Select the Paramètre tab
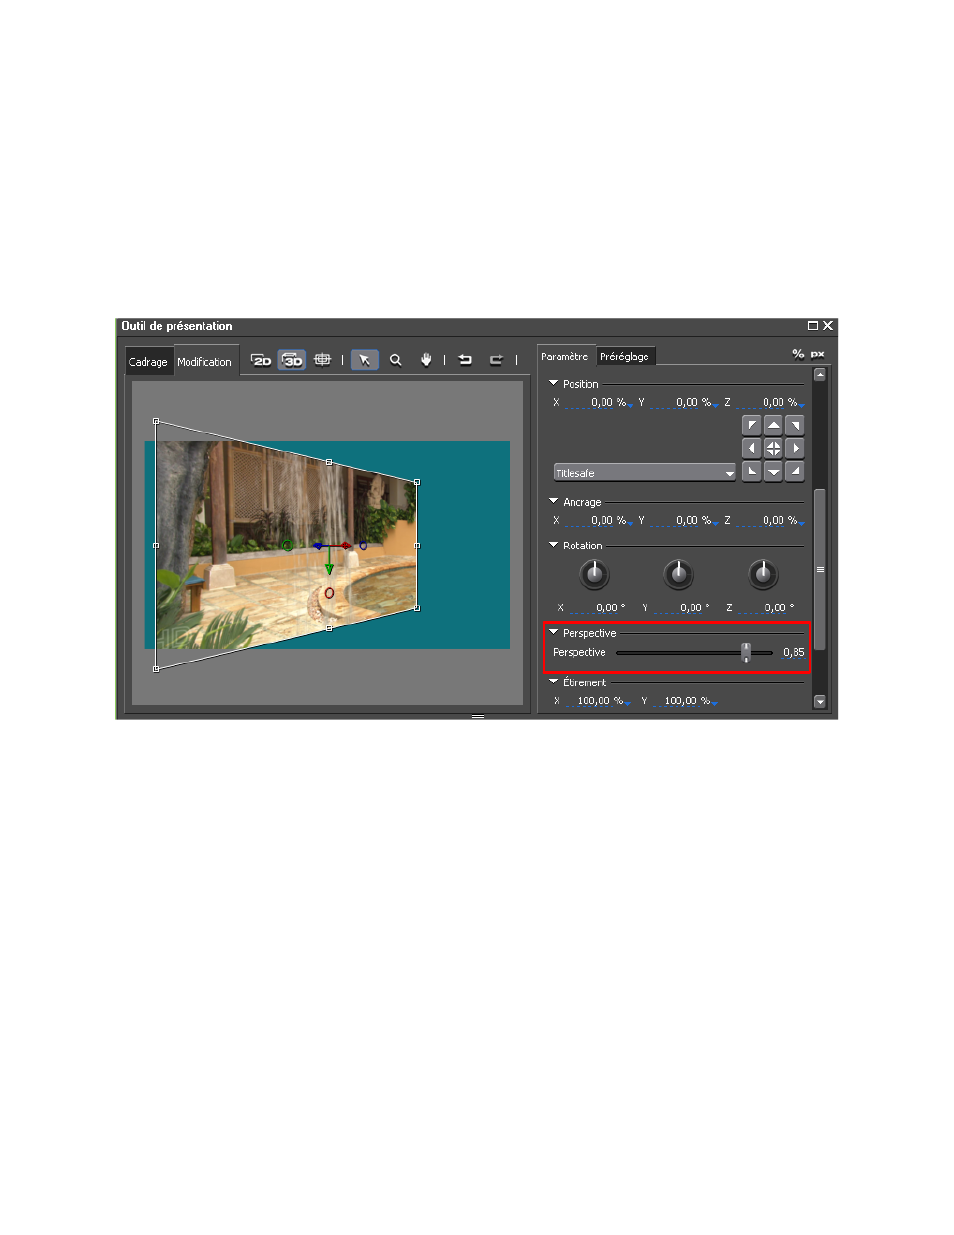954x1235 pixels. click(x=565, y=356)
